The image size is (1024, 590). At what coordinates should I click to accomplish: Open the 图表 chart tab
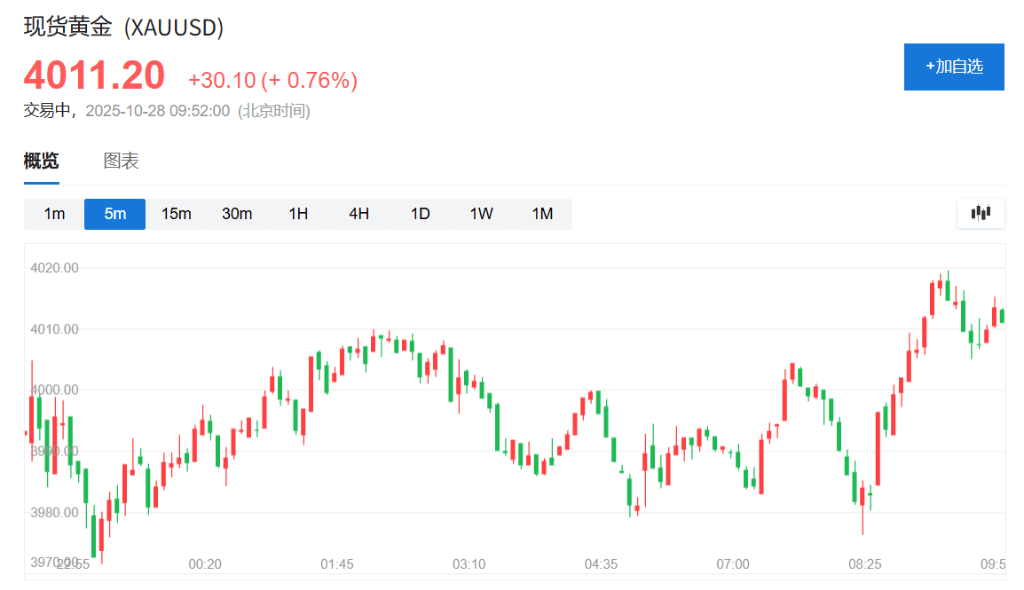[x=121, y=161]
